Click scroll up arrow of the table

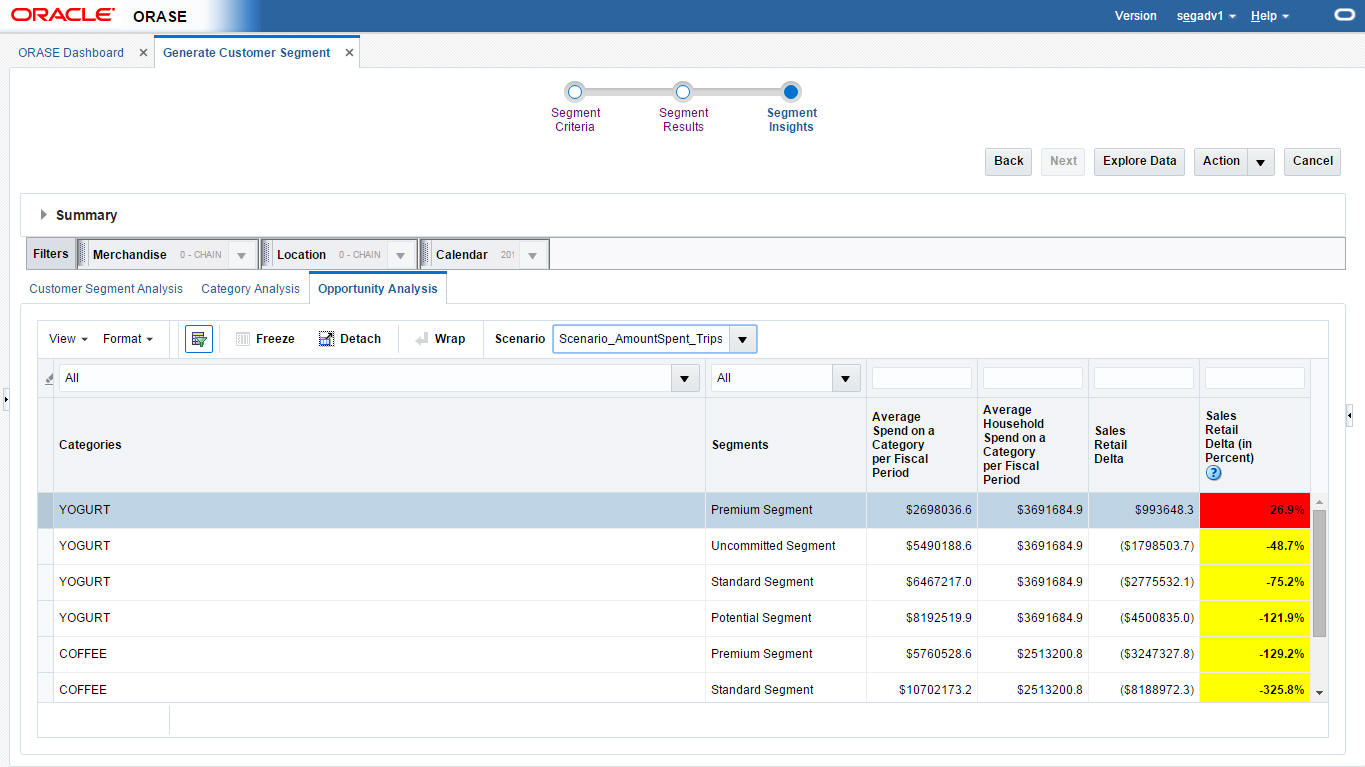tap(1319, 502)
